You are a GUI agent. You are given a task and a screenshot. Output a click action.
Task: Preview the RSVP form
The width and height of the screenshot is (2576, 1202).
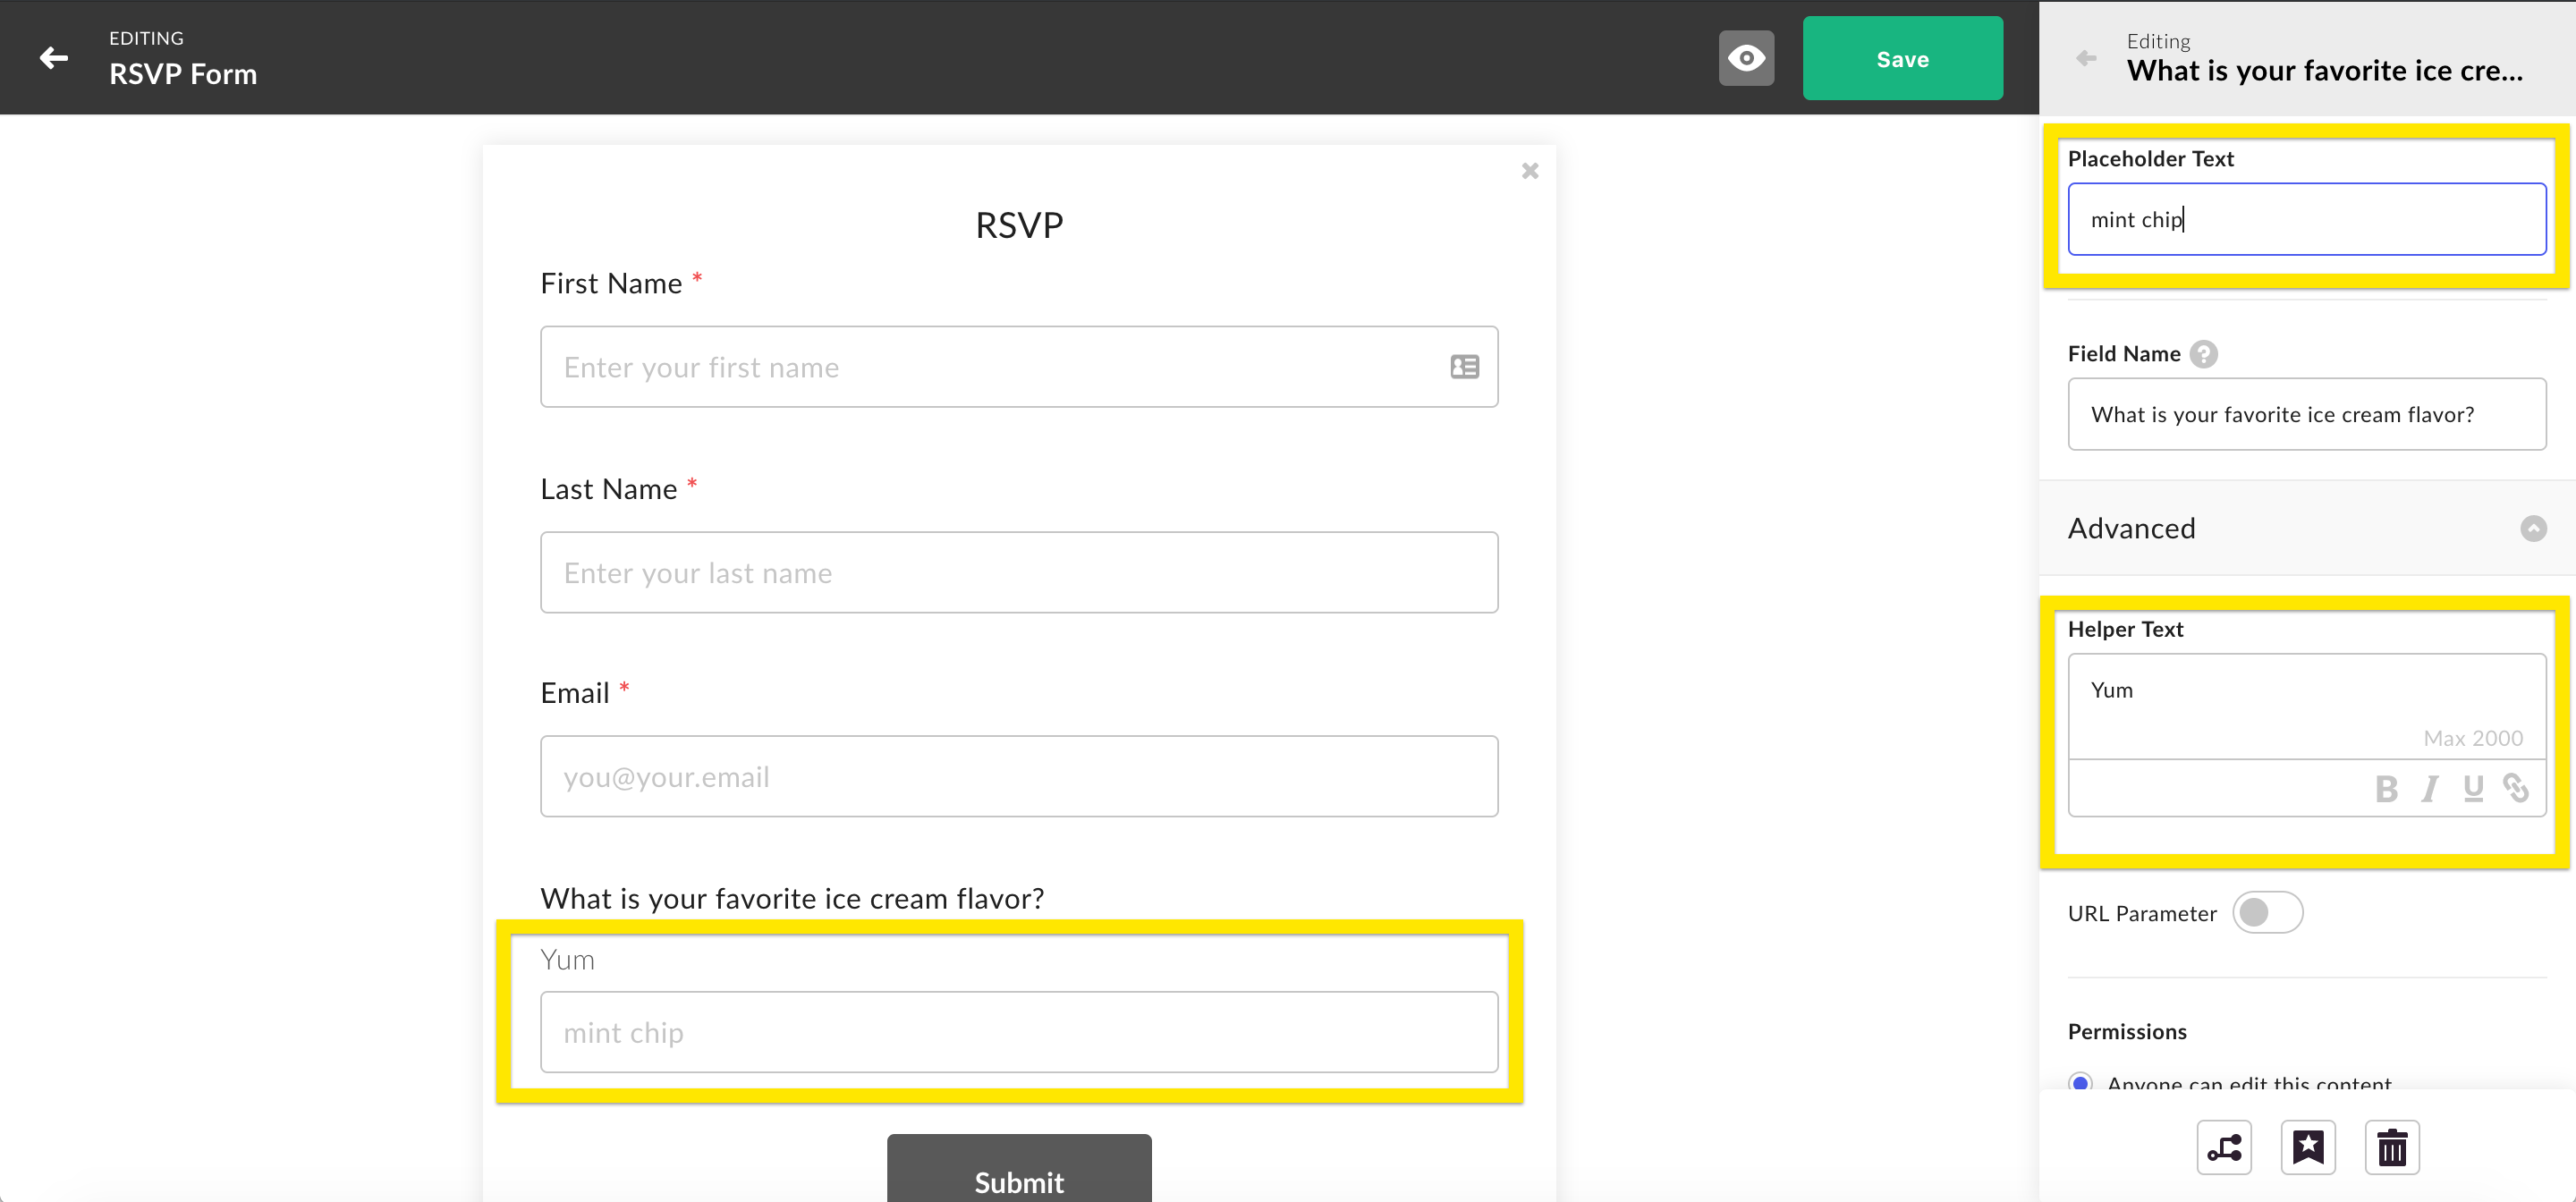click(x=1746, y=58)
